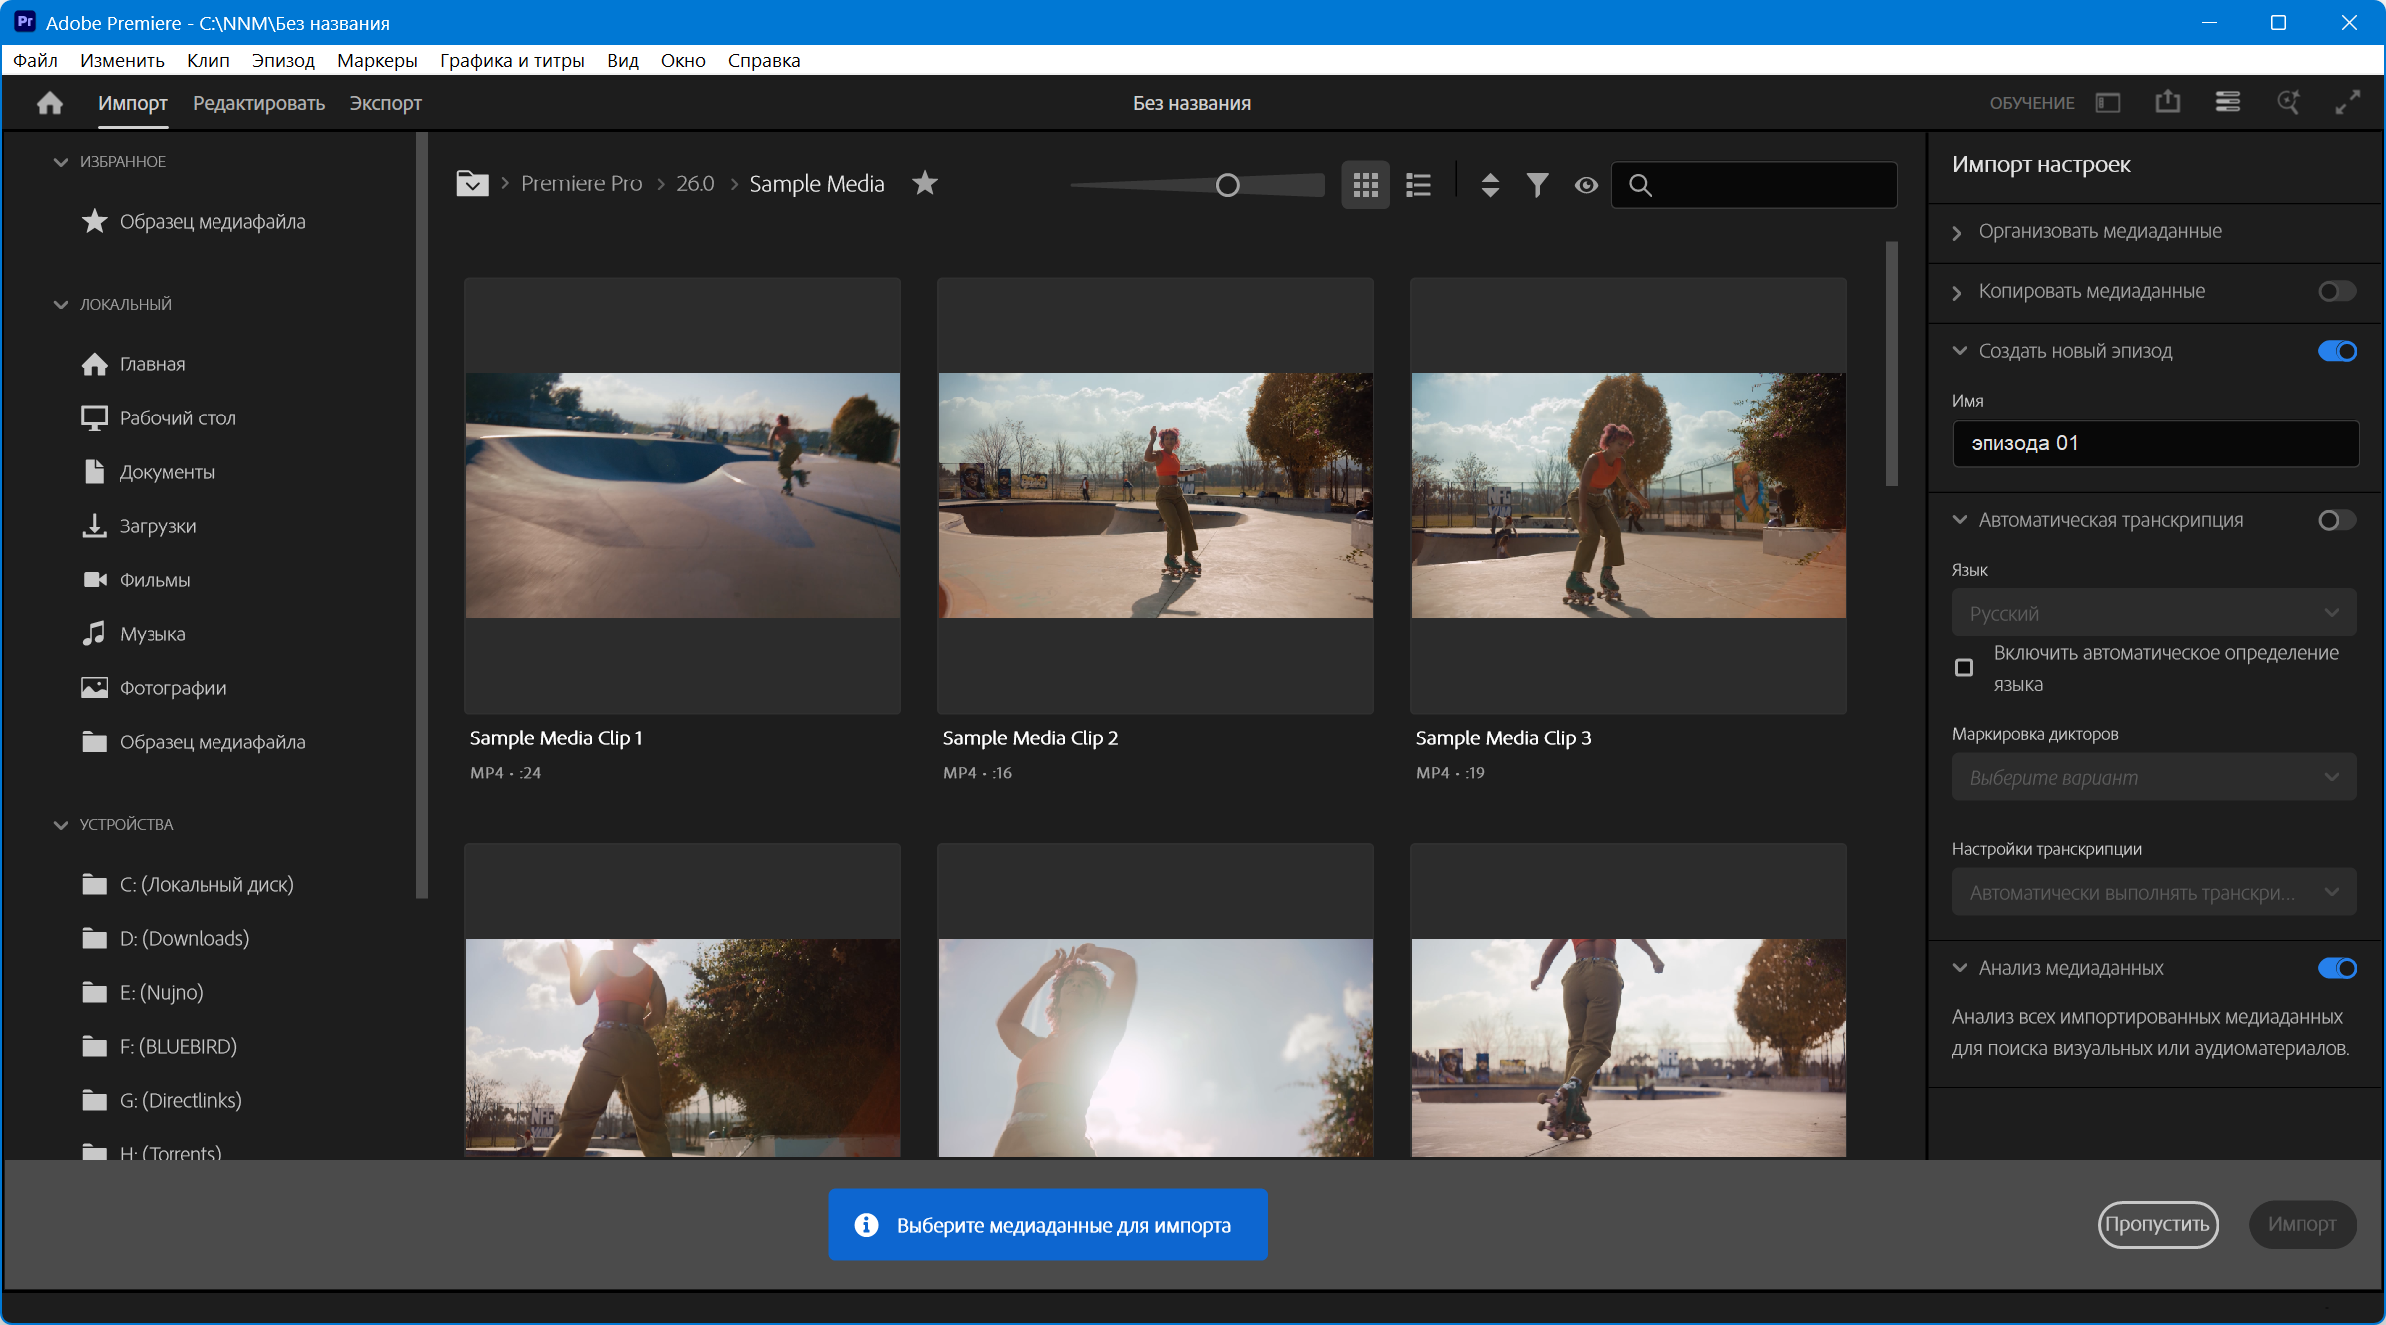This screenshot has height=1325, width=2386.
Task: Open the sort order arrows icon
Action: click(x=1490, y=185)
